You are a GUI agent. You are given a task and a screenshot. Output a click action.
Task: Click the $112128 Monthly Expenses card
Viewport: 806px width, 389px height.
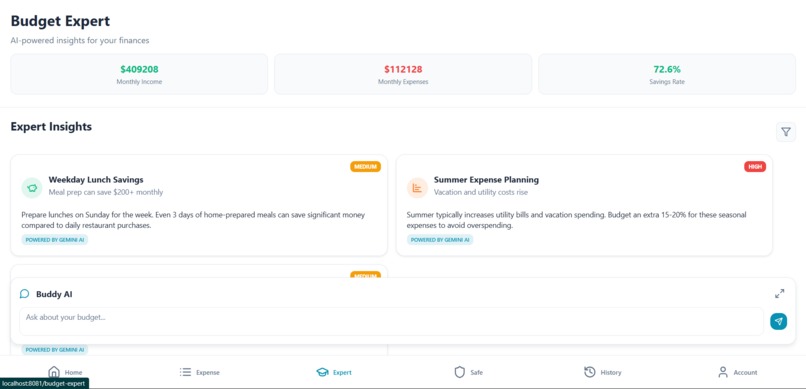403,74
